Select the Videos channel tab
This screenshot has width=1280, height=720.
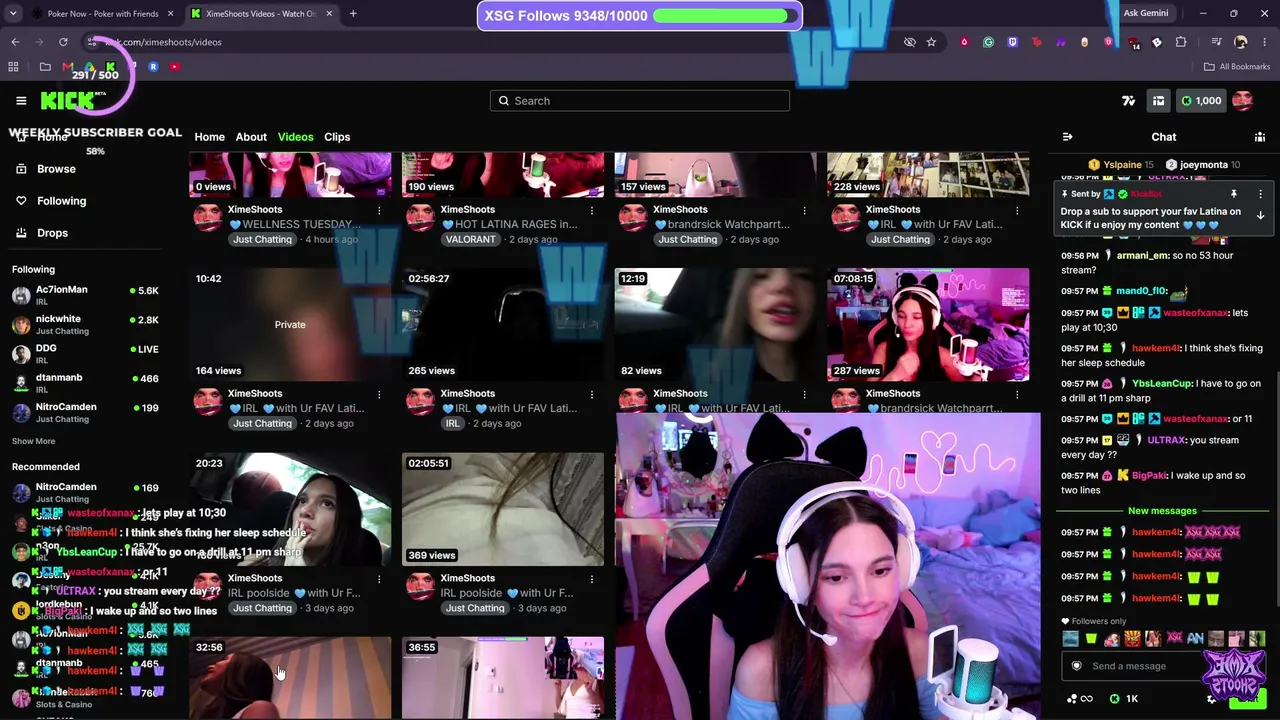point(295,137)
